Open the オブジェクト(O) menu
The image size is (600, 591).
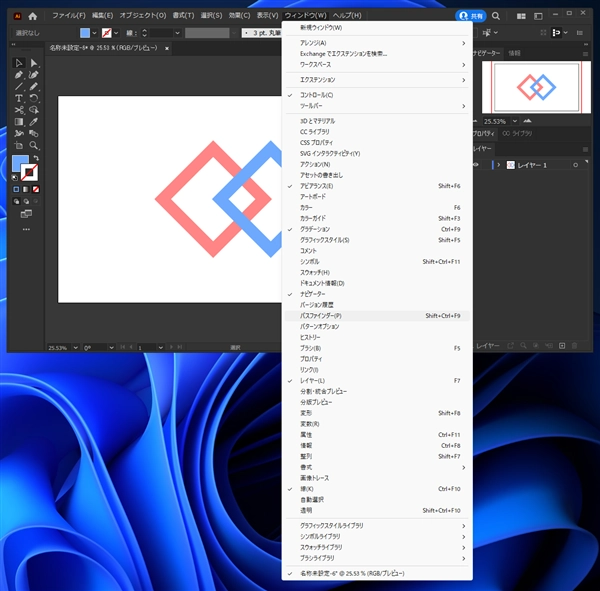[143, 16]
